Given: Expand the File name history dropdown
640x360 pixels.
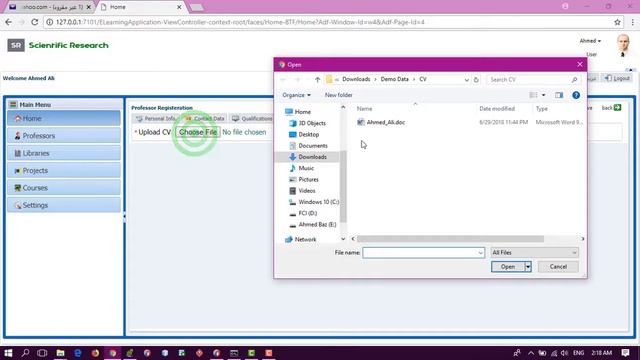Looking at the screenshot, I should pyautogui.click(x=480, y=253).
